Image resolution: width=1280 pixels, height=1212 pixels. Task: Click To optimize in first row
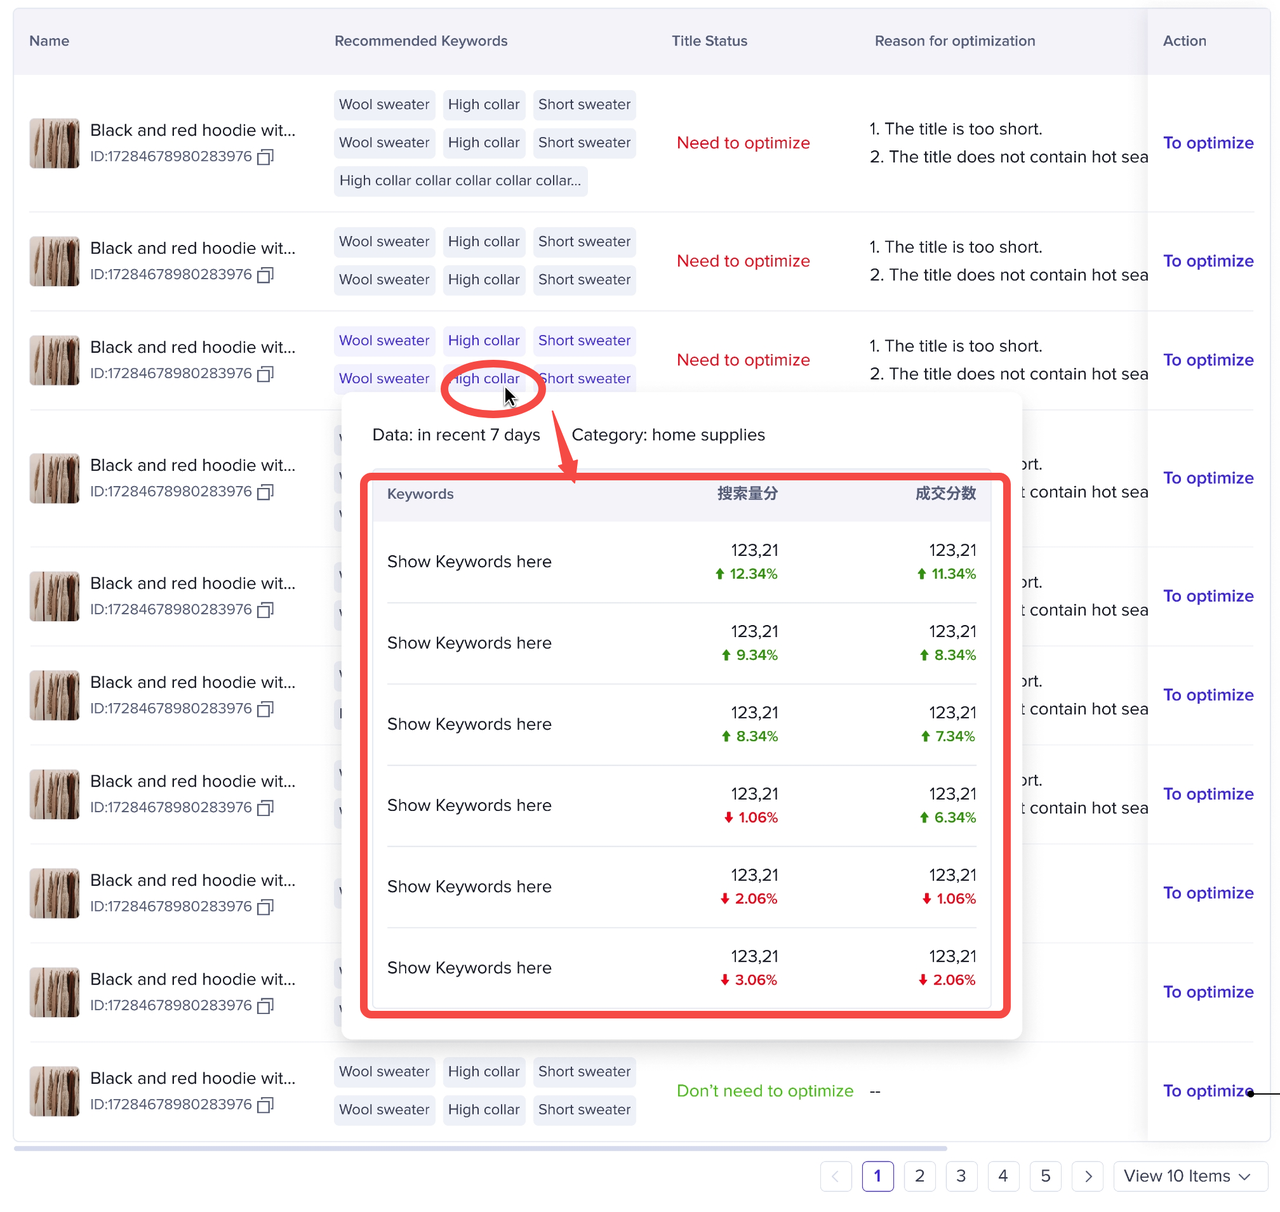tap(1208, 143)
